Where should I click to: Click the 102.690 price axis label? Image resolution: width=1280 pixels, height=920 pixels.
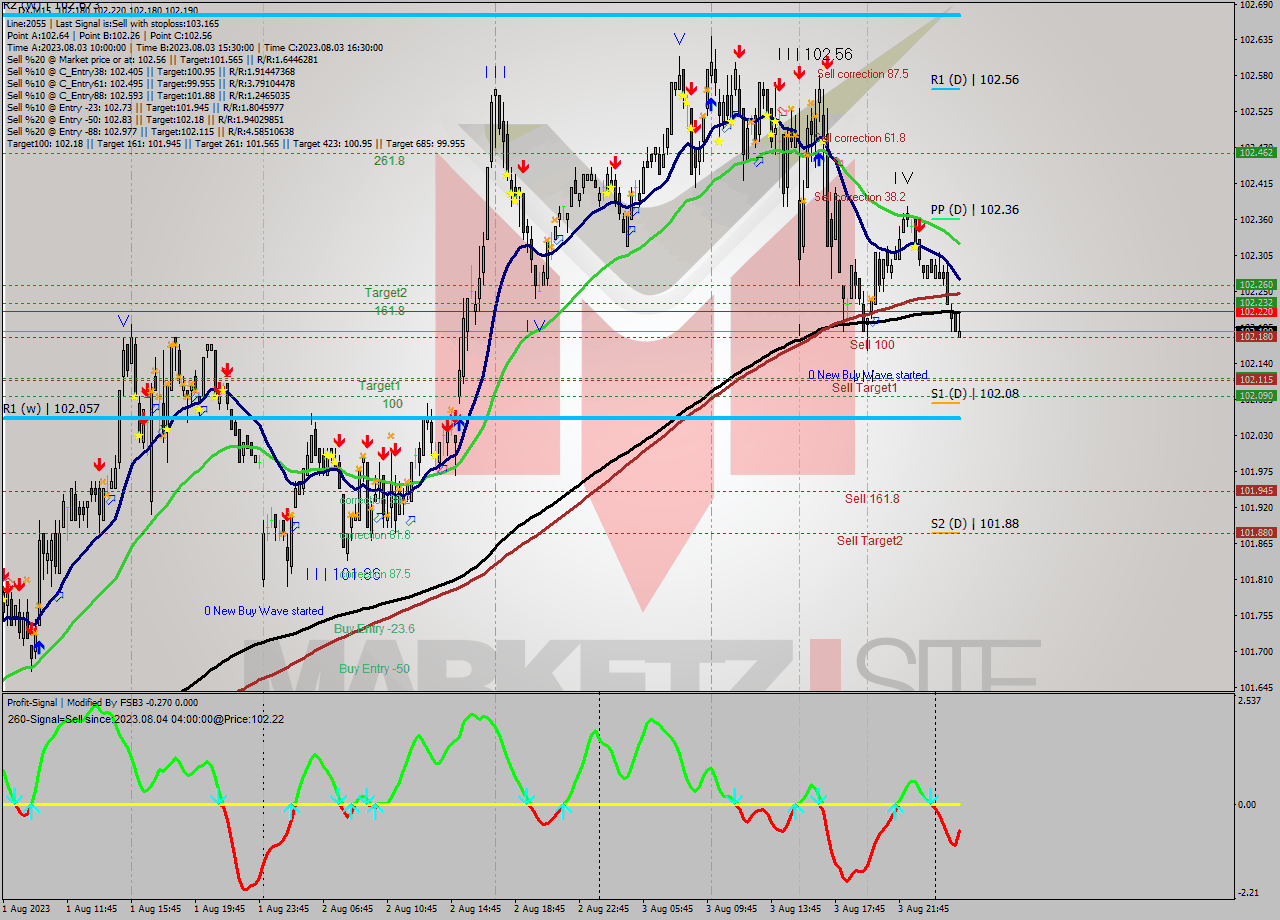coord(1255,4)
